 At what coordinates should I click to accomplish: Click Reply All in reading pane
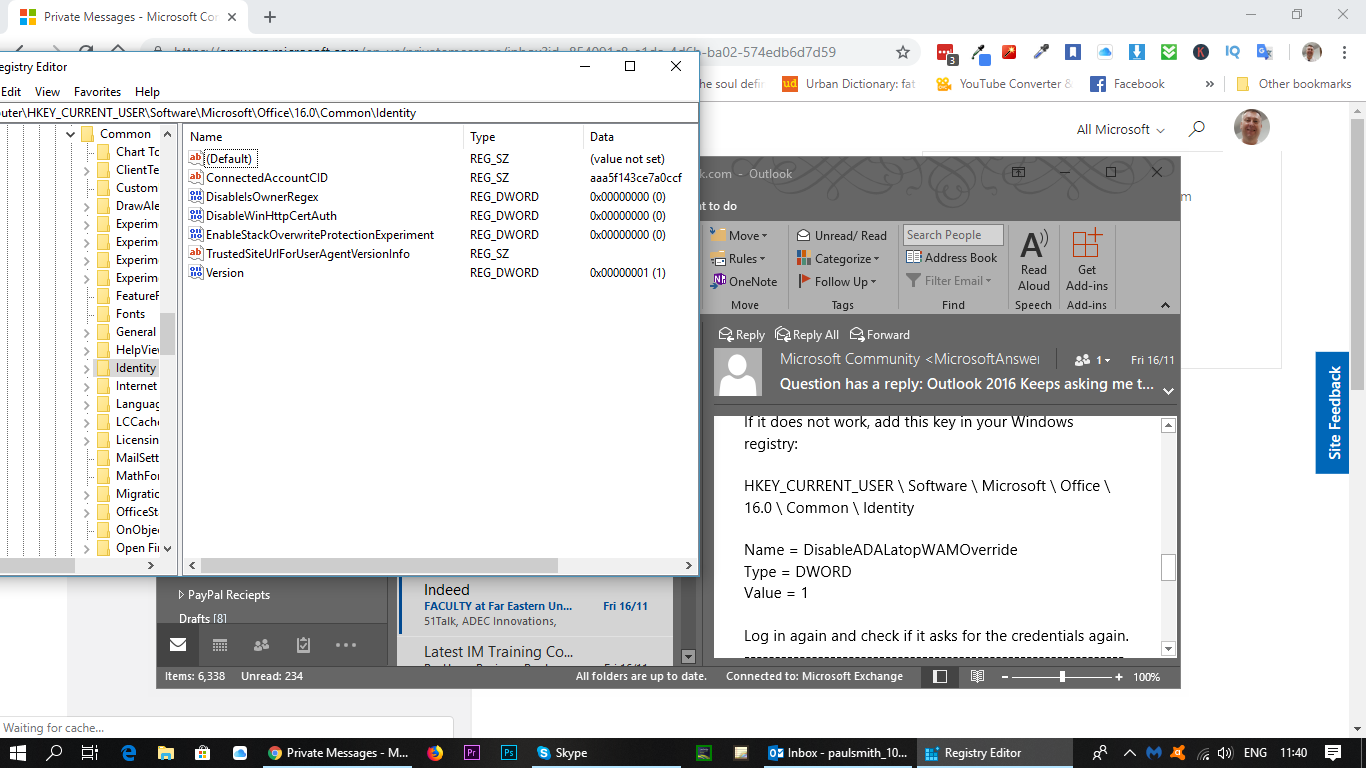coord(807,335)
